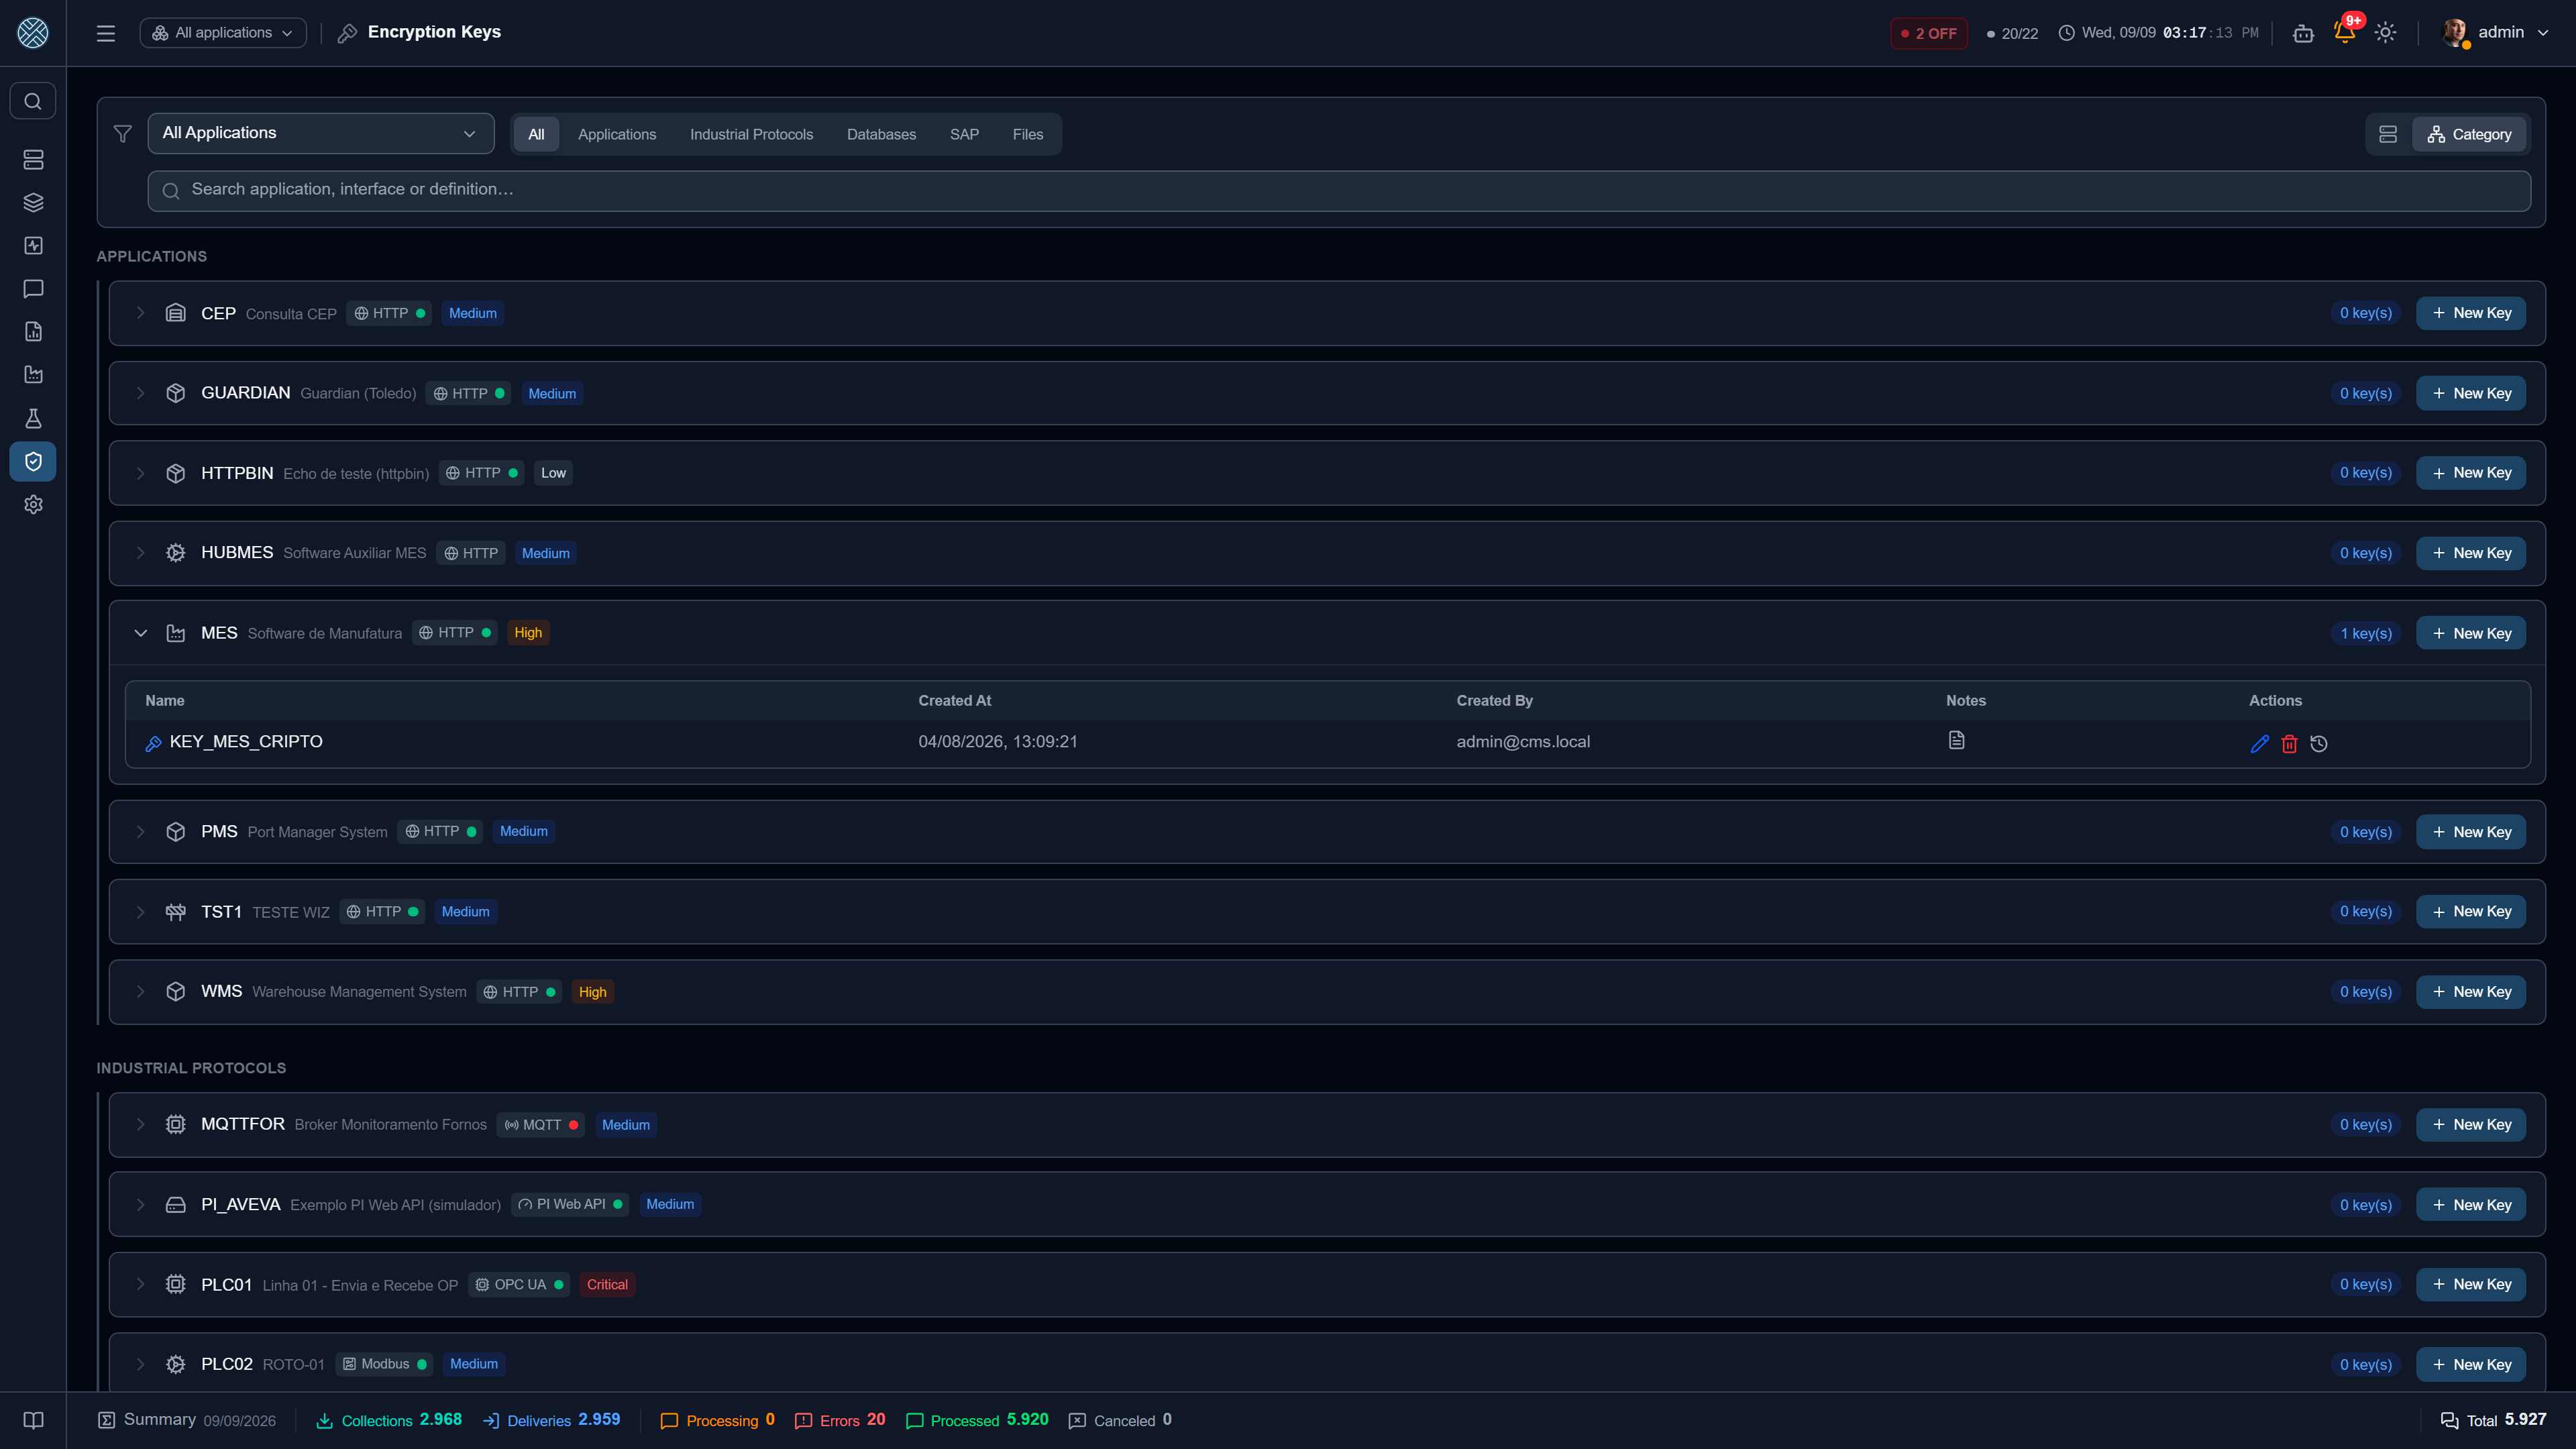Open settings gear in sidebar

[x=33, y=504]
